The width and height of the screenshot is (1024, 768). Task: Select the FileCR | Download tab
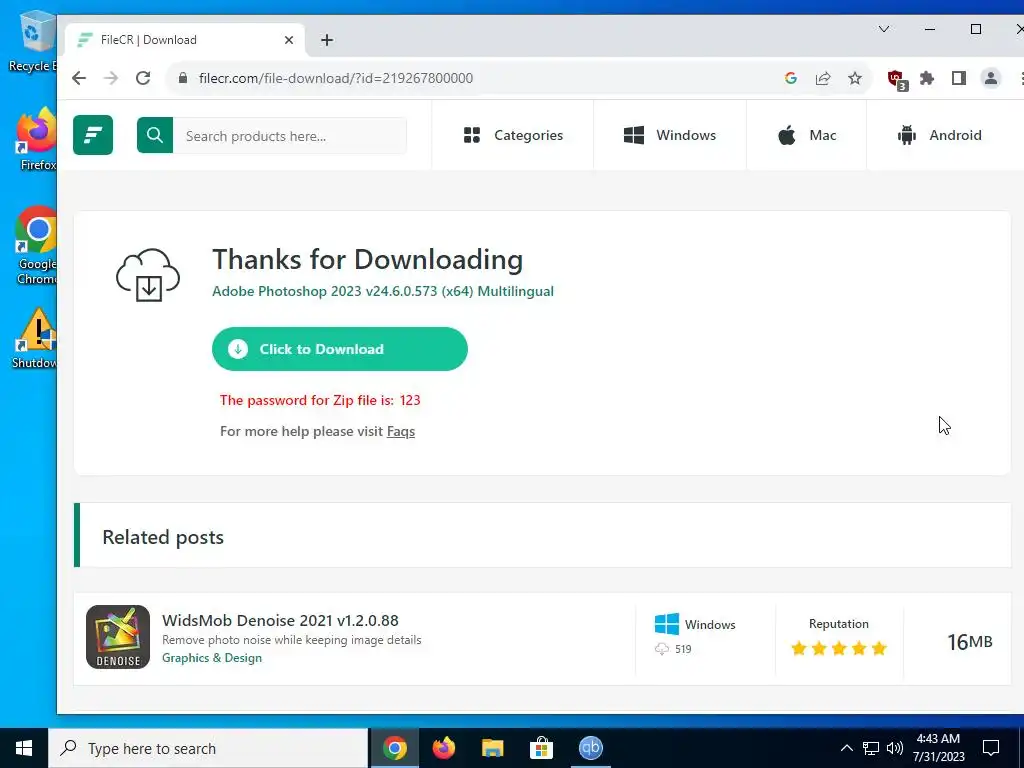coord(185,40)
